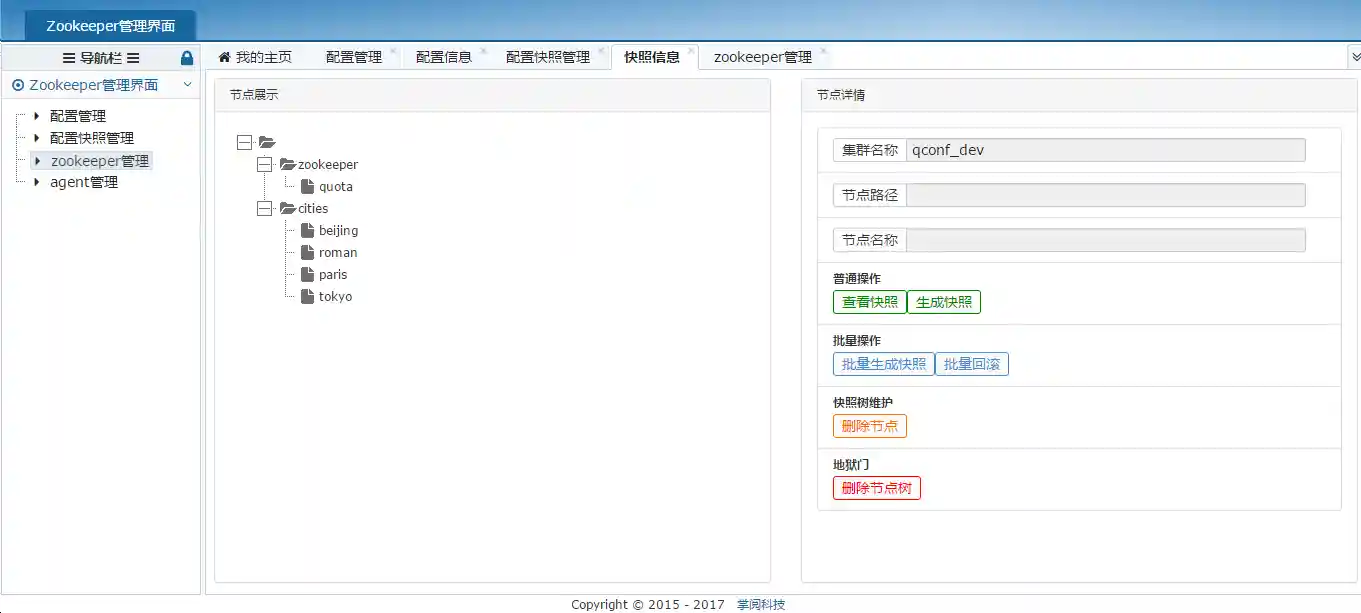1361x613 pixels.
Task: Select the zookeeper folder icon in node tree
Action: pos(286,164)
